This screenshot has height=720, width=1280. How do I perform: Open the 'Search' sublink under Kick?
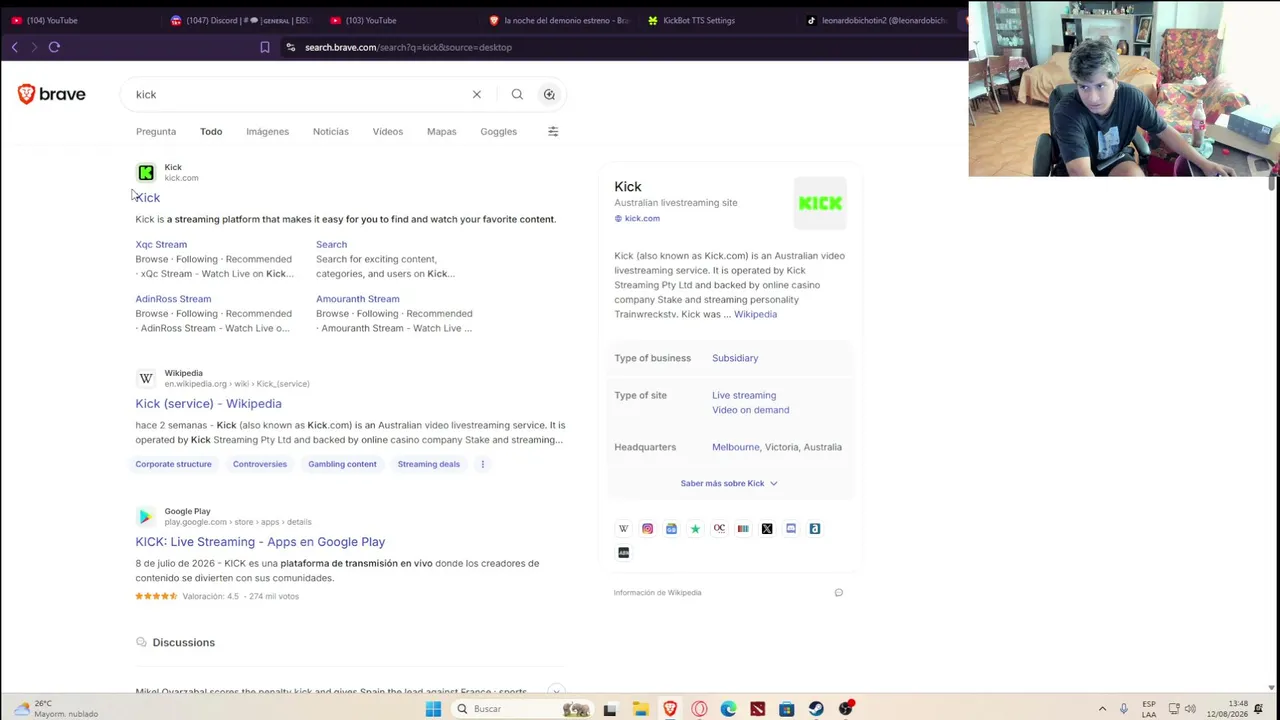pyautogui.click(x=331, y=244)
